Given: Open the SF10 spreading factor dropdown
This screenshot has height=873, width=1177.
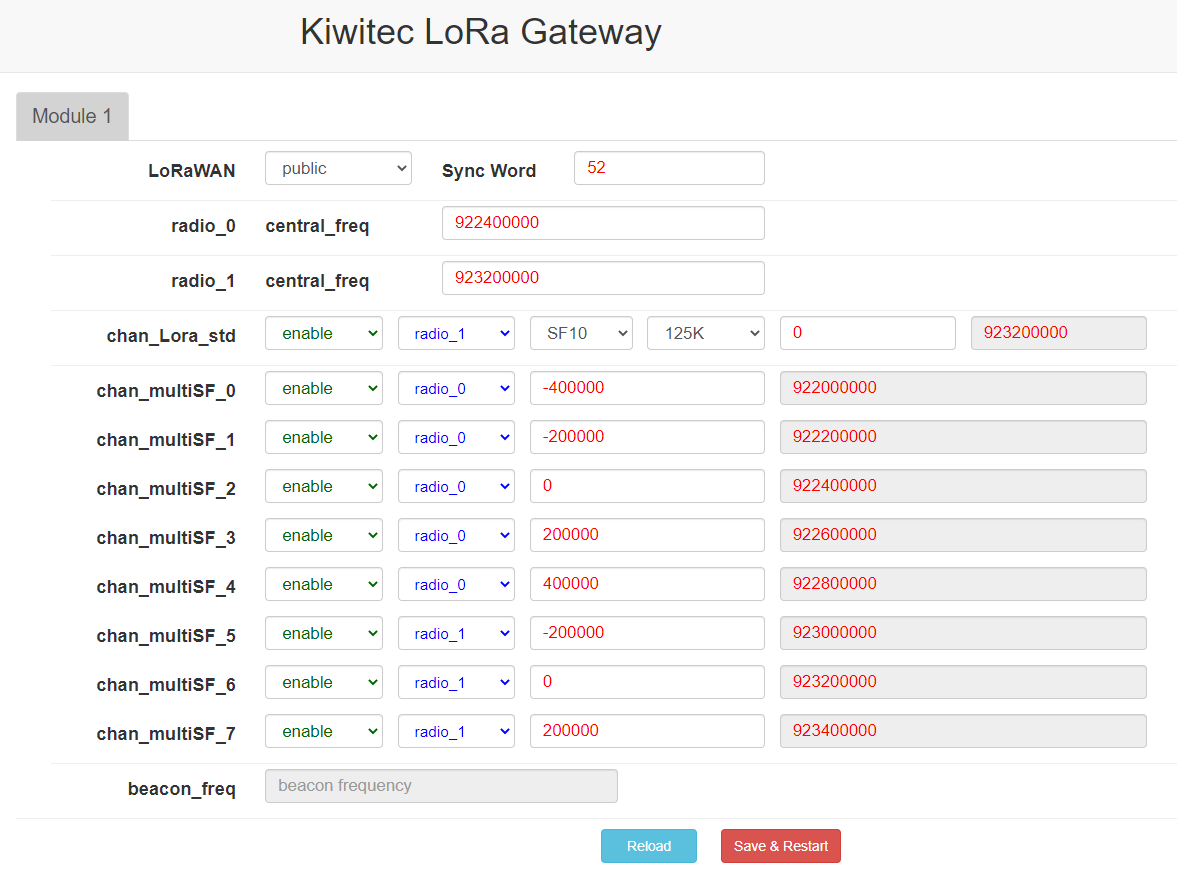Looking at the screenshot, I should (581, 333).
